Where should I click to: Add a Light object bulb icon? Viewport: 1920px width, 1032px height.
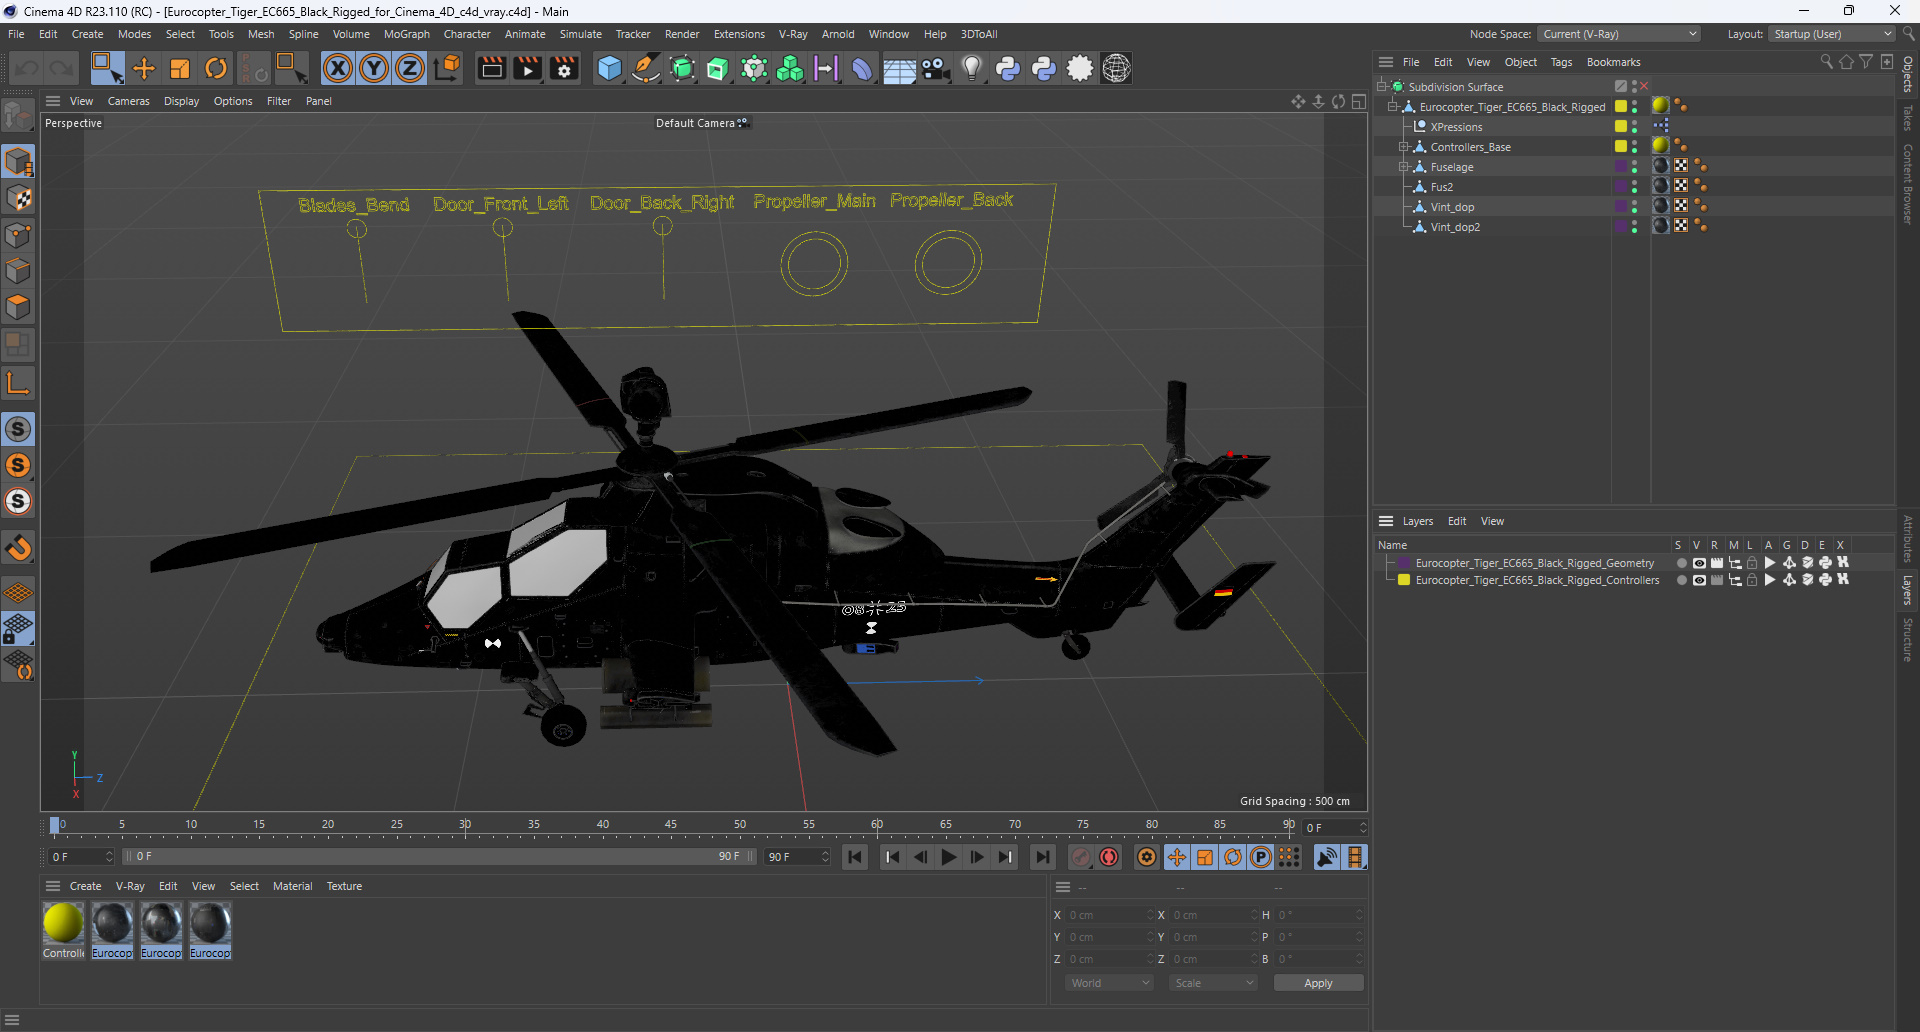click(x=971, y=68)
